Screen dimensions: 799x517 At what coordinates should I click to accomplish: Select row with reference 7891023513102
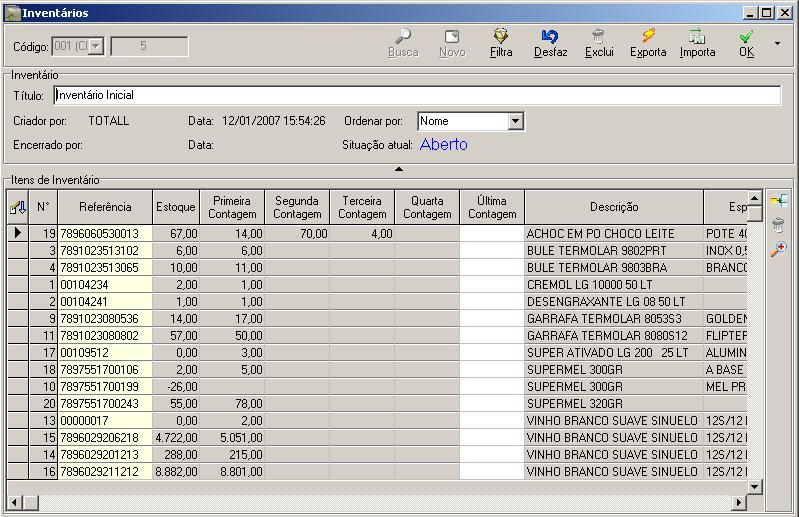click(x=105, y=250)
